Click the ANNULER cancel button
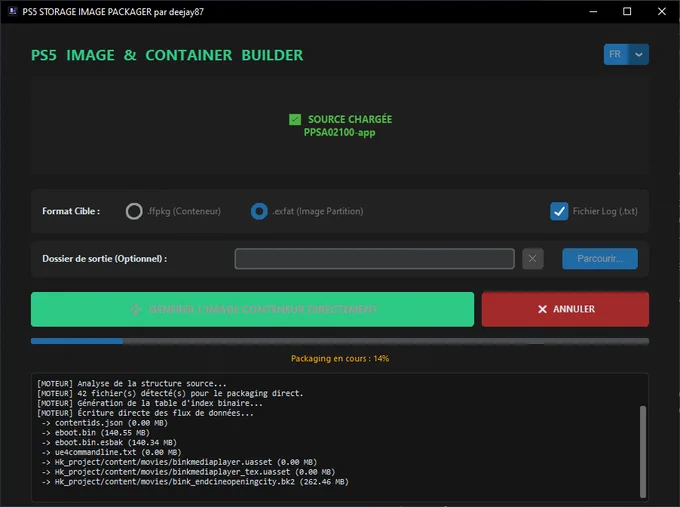 [565, 309]
